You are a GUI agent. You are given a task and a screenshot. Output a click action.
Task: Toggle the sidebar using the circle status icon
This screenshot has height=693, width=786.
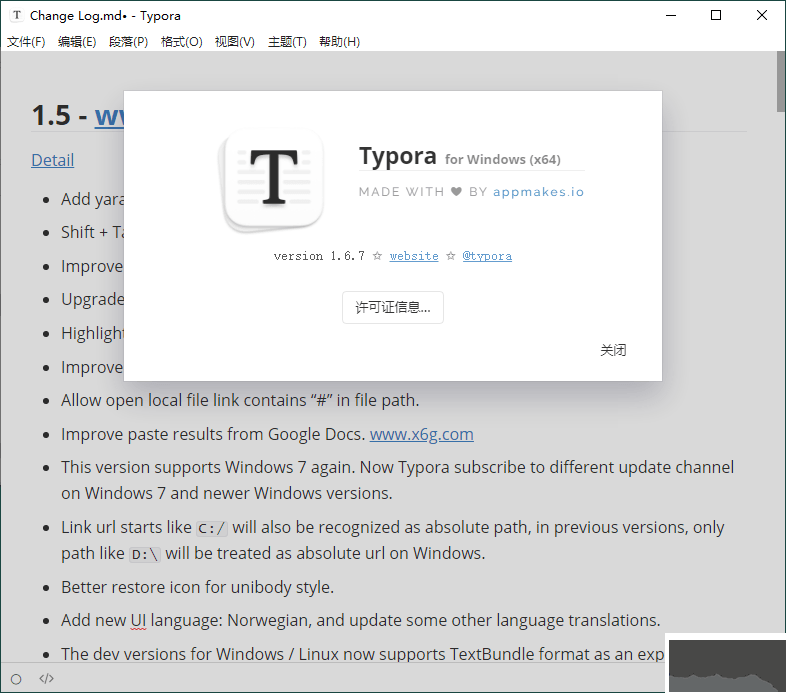point(16,679)
